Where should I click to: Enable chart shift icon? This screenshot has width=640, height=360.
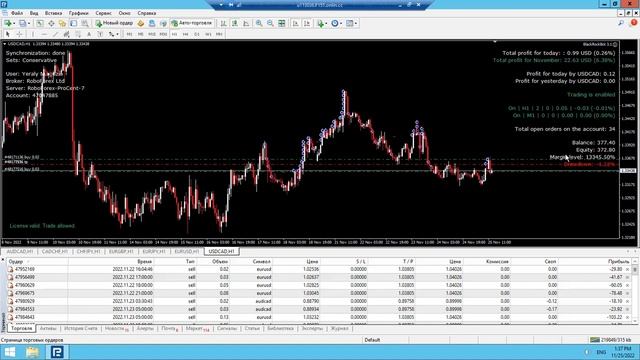point(307,23)
